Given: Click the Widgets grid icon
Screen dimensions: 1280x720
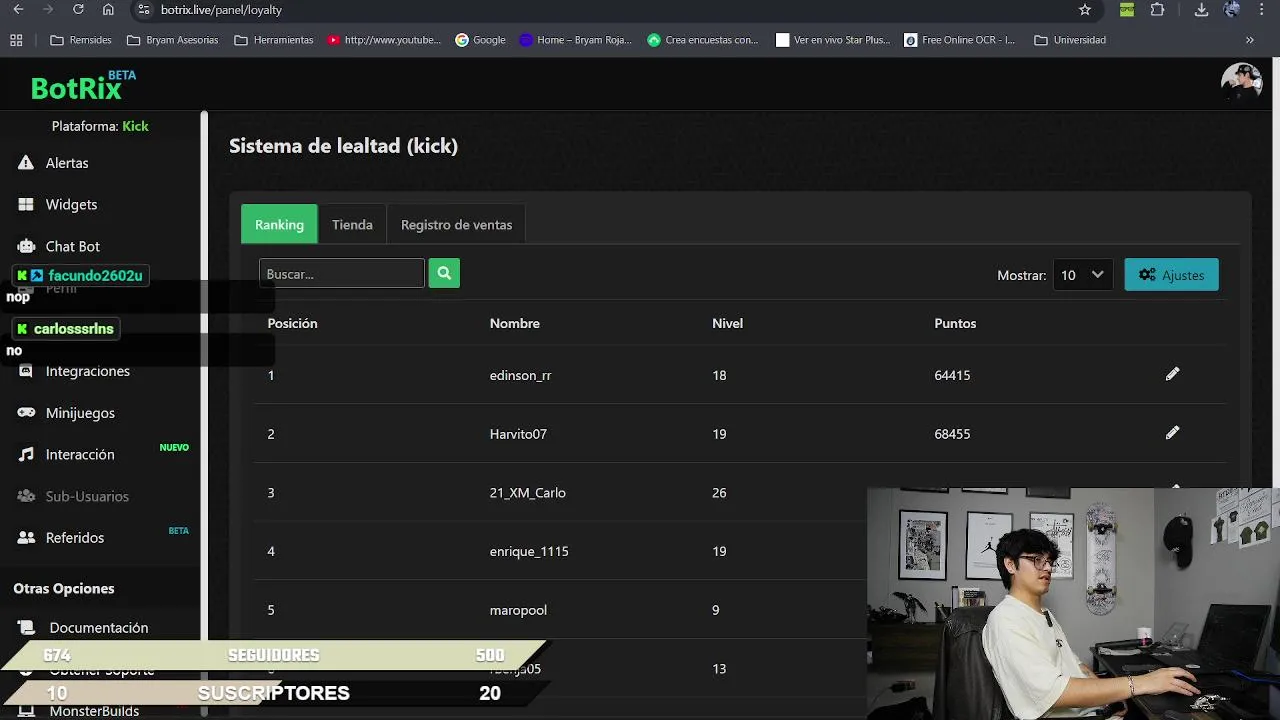Looking at the screenshot, I should (x=26, y=204).
